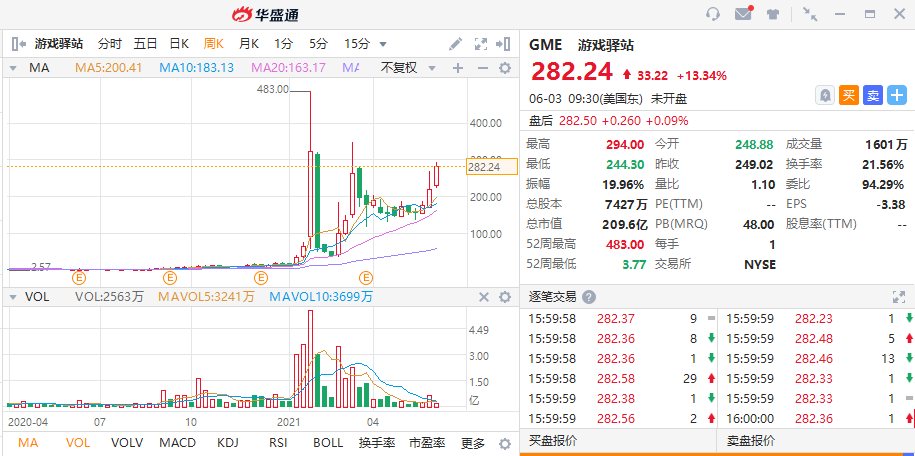Click the 华盛通 app logo
The width and height of the screenshot is (915, 456).
(266, 15)
